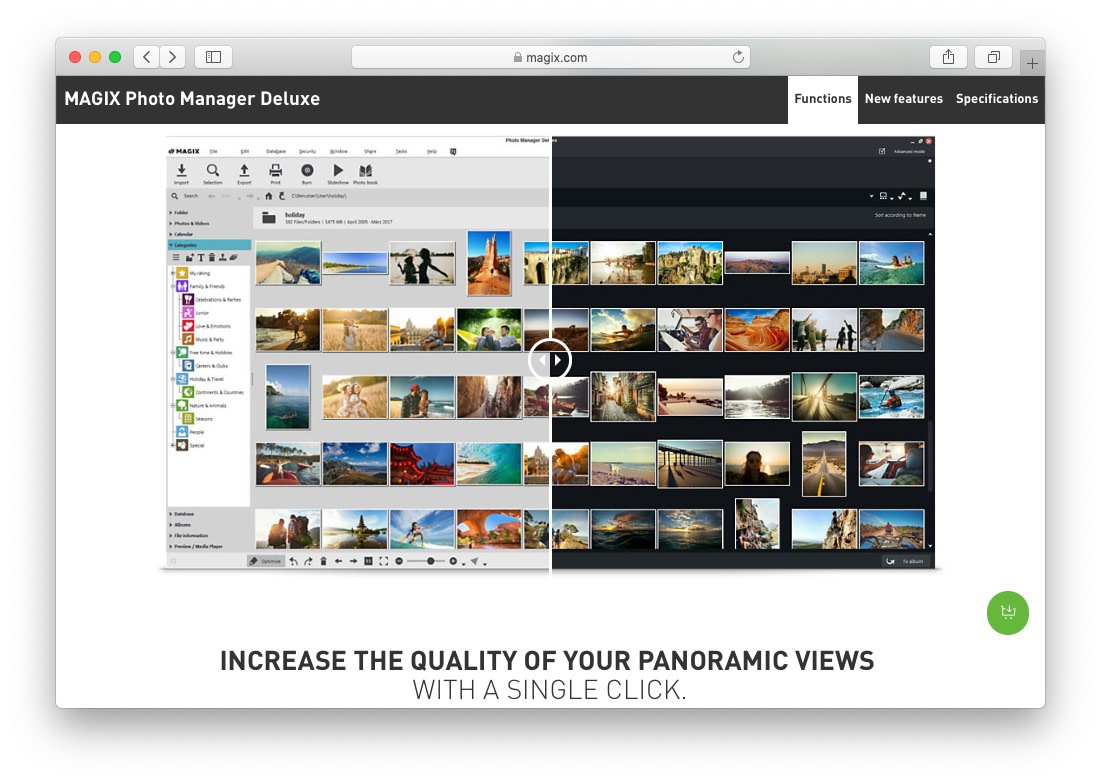
Task: Select the Import tool
Action: 181,170
